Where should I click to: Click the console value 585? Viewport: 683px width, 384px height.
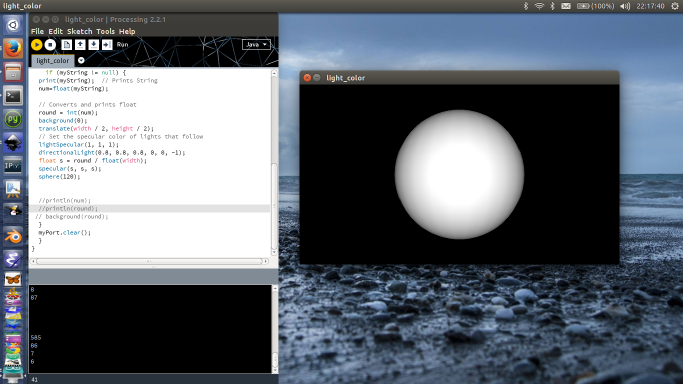point(36,337)
